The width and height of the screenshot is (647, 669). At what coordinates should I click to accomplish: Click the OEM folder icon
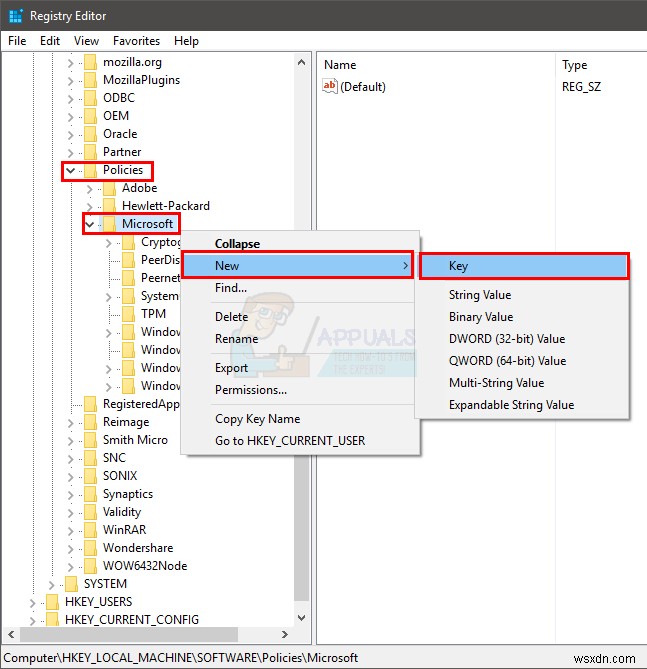tap(90, 116)
